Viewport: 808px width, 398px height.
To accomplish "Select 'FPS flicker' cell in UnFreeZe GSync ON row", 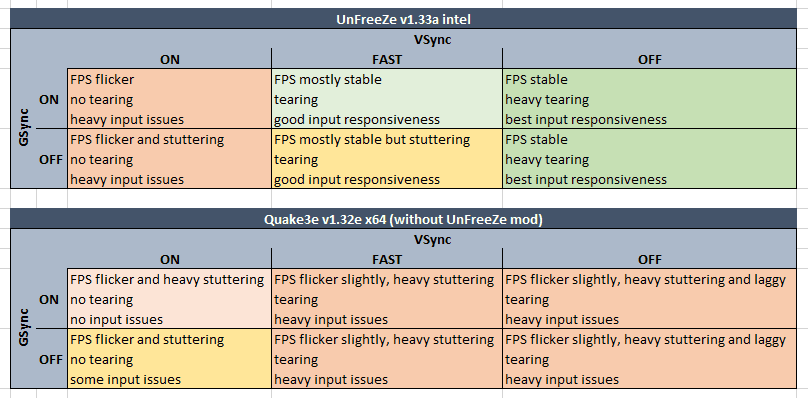I will click(x=170, y=99).
